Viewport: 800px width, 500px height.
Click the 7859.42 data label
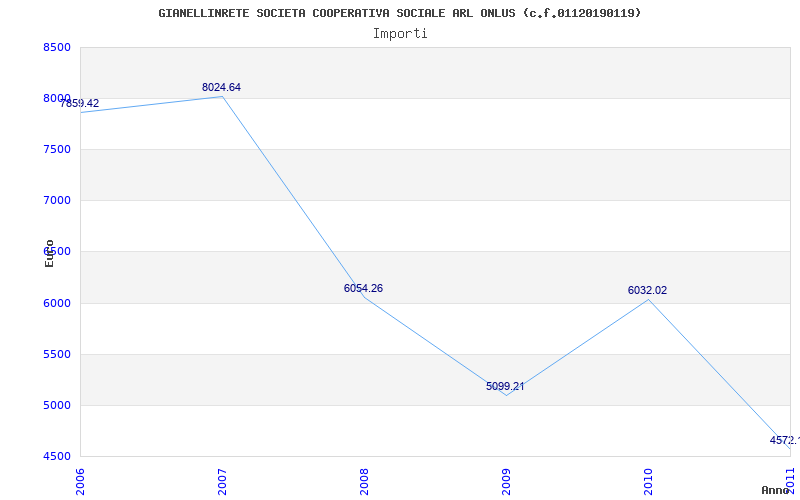coord(80,104)
